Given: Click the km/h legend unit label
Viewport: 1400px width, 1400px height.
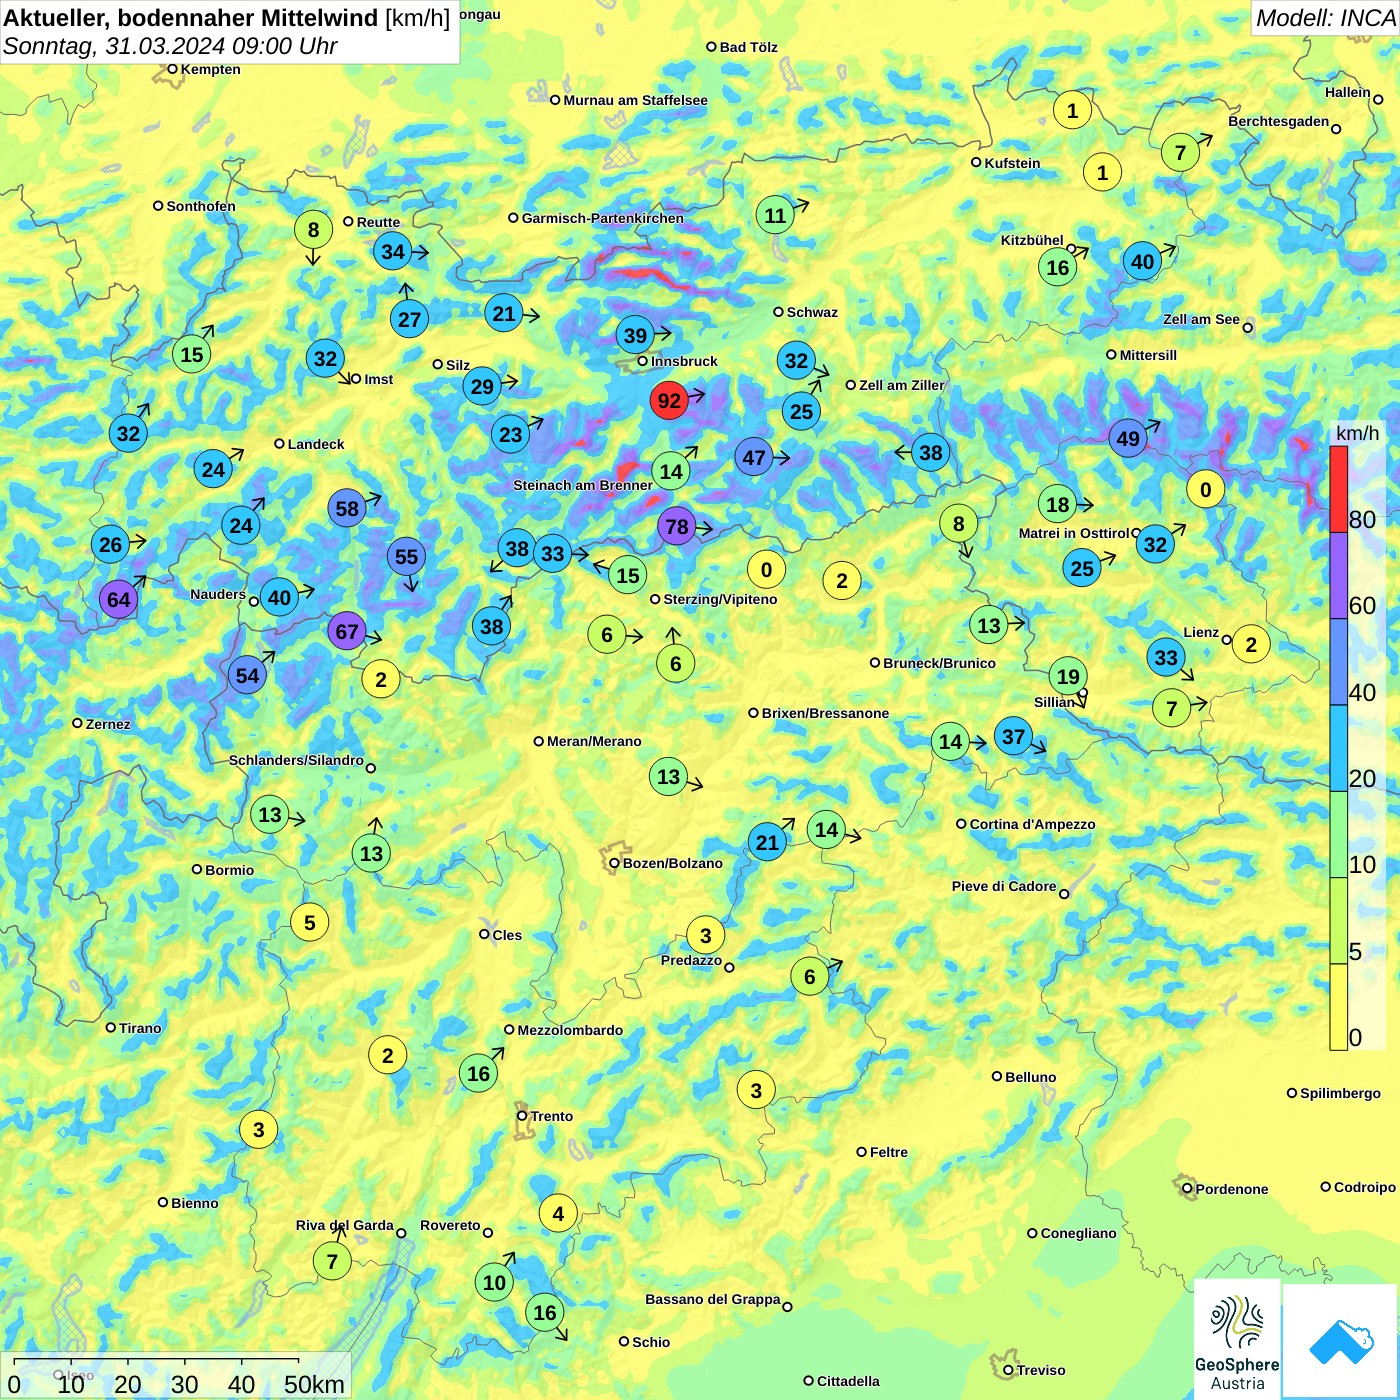Looking at the screenshot, I should tap(1357, 433).
